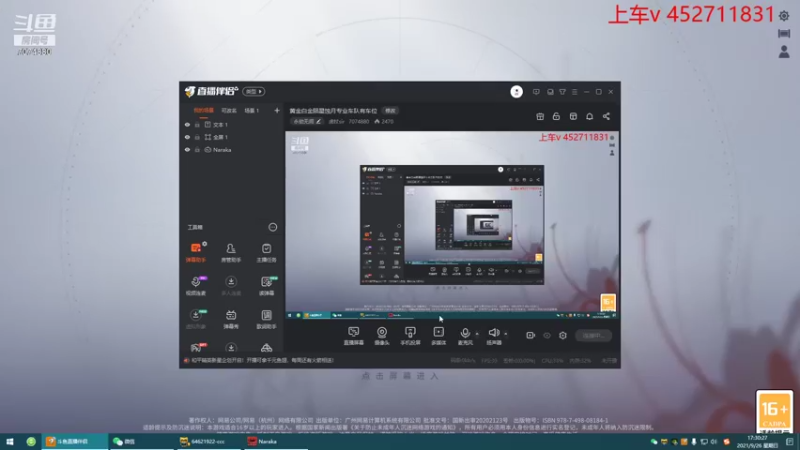800x450 pixels.
Task: Toggle the lock on the Naraka layer
Action: pos(197,150)
